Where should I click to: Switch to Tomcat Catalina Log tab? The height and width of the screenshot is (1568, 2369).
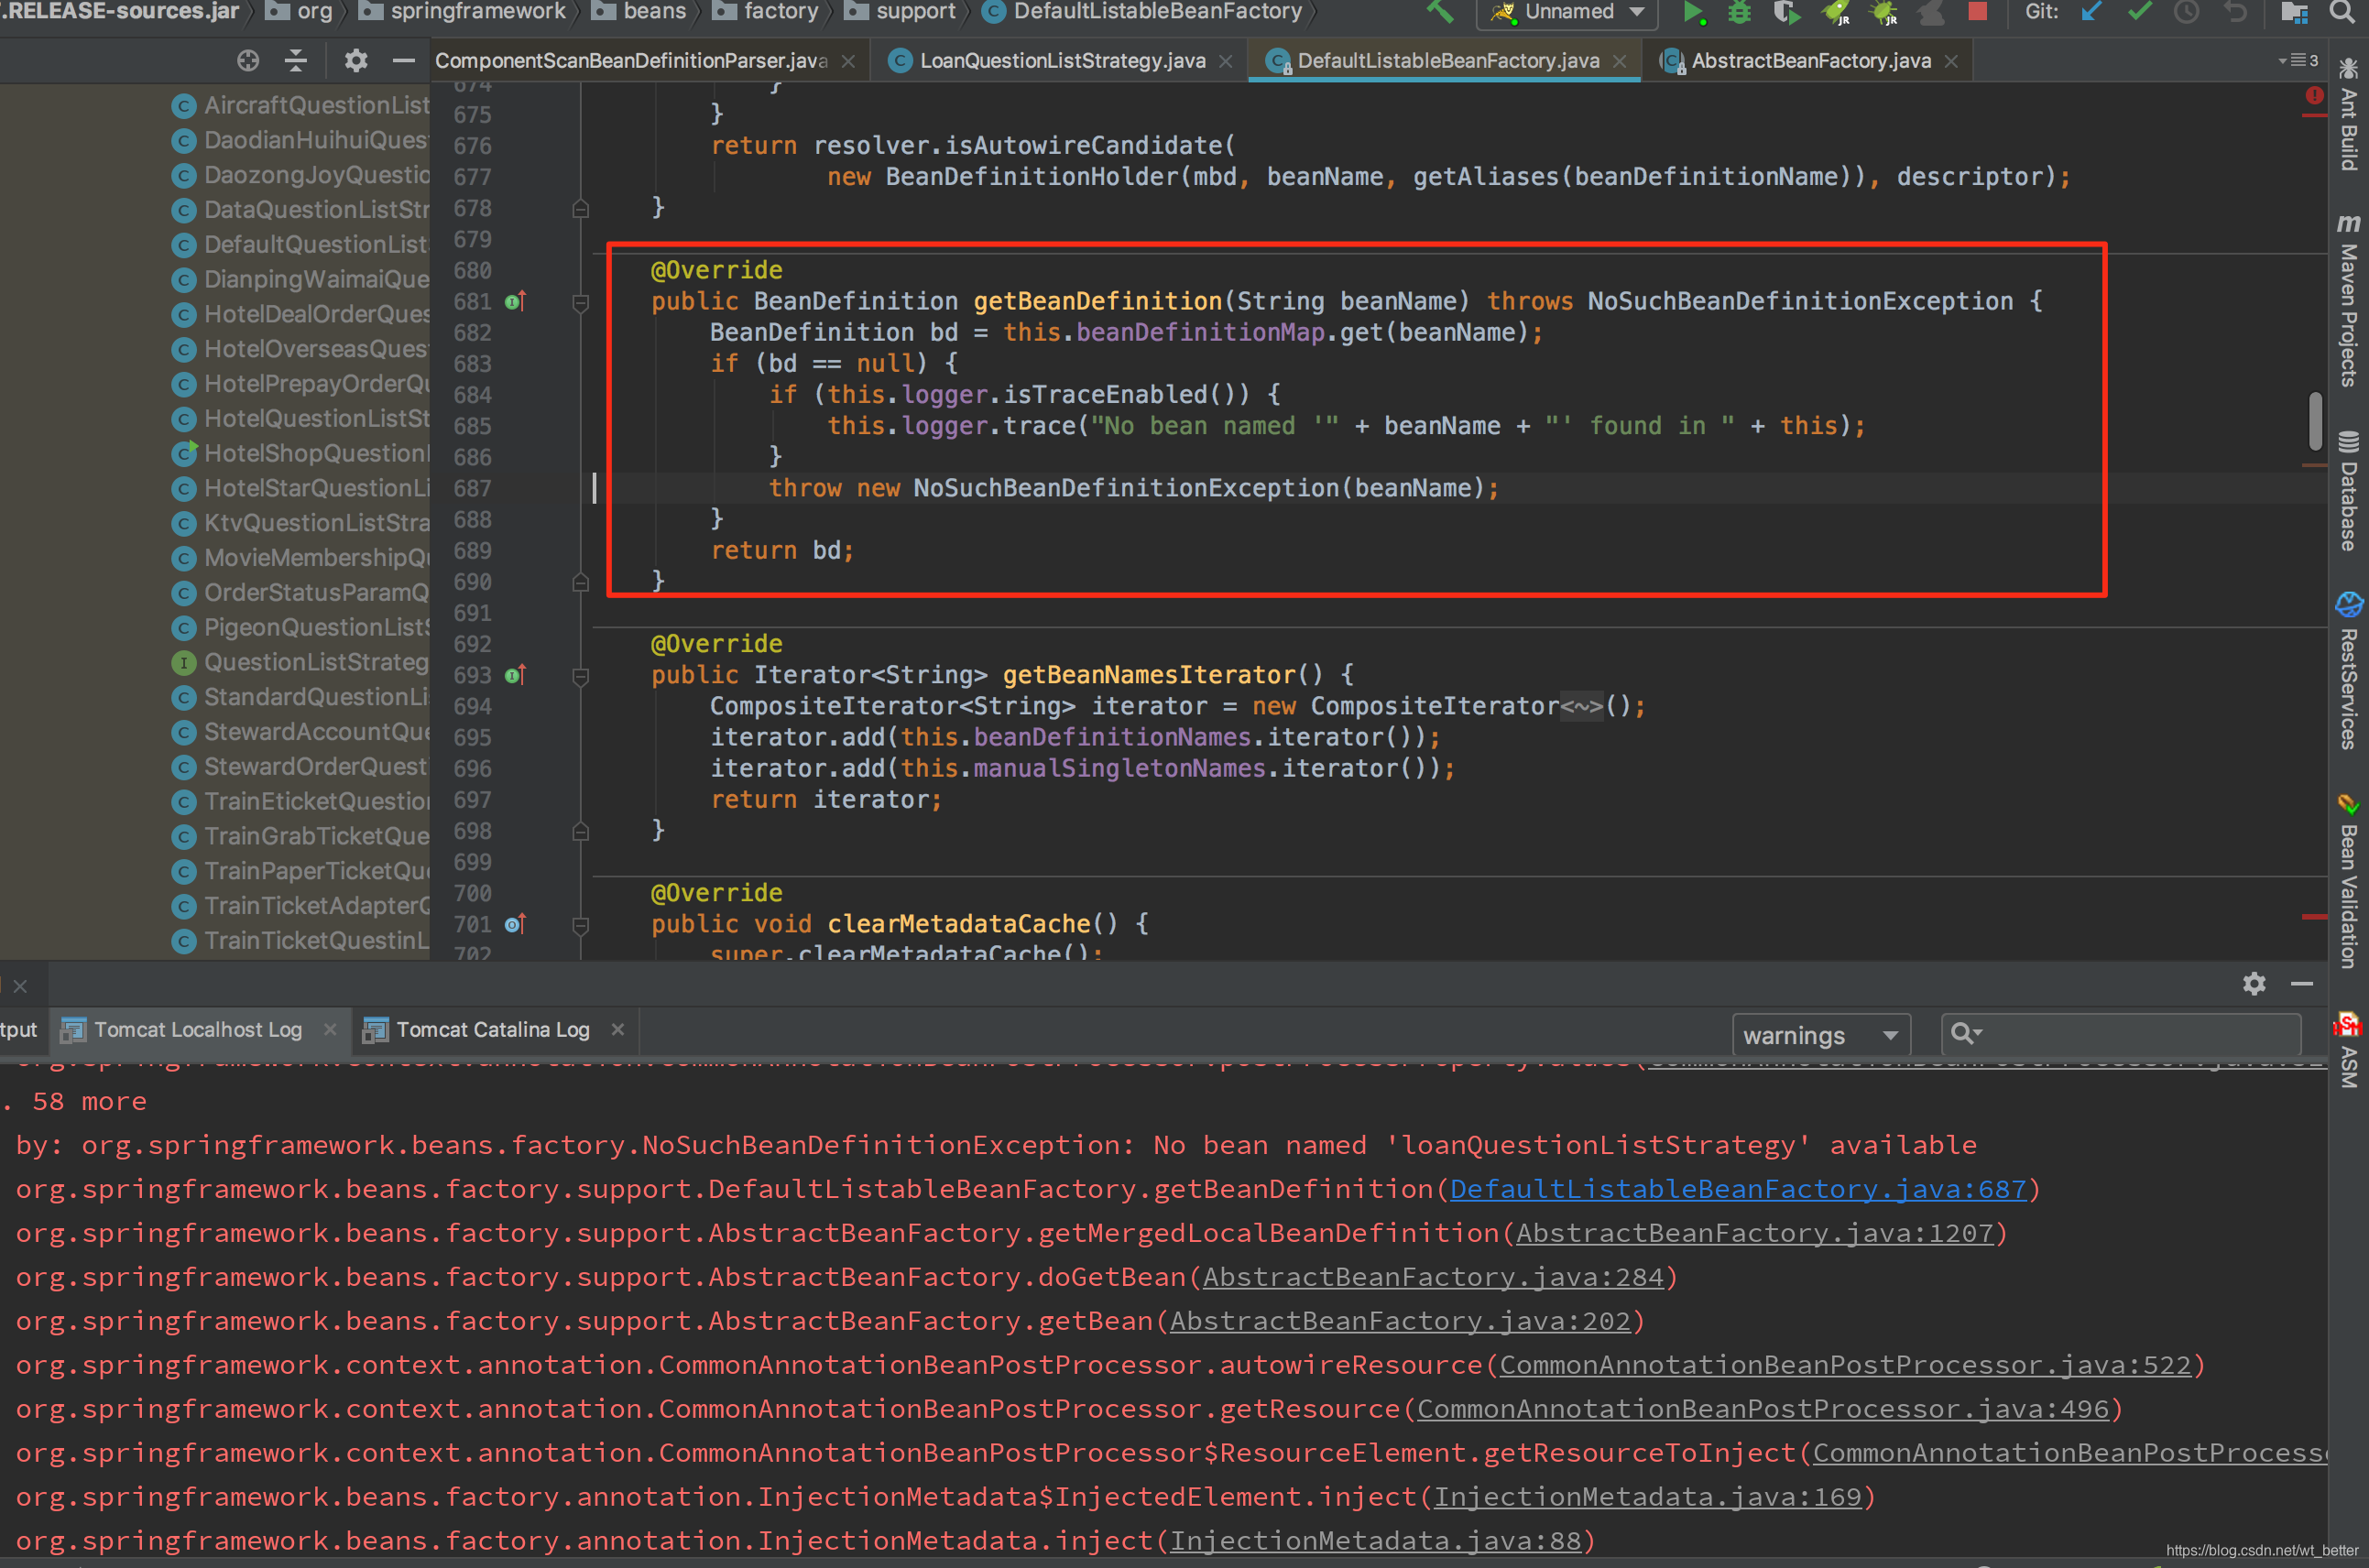[x=493, y=1030]
